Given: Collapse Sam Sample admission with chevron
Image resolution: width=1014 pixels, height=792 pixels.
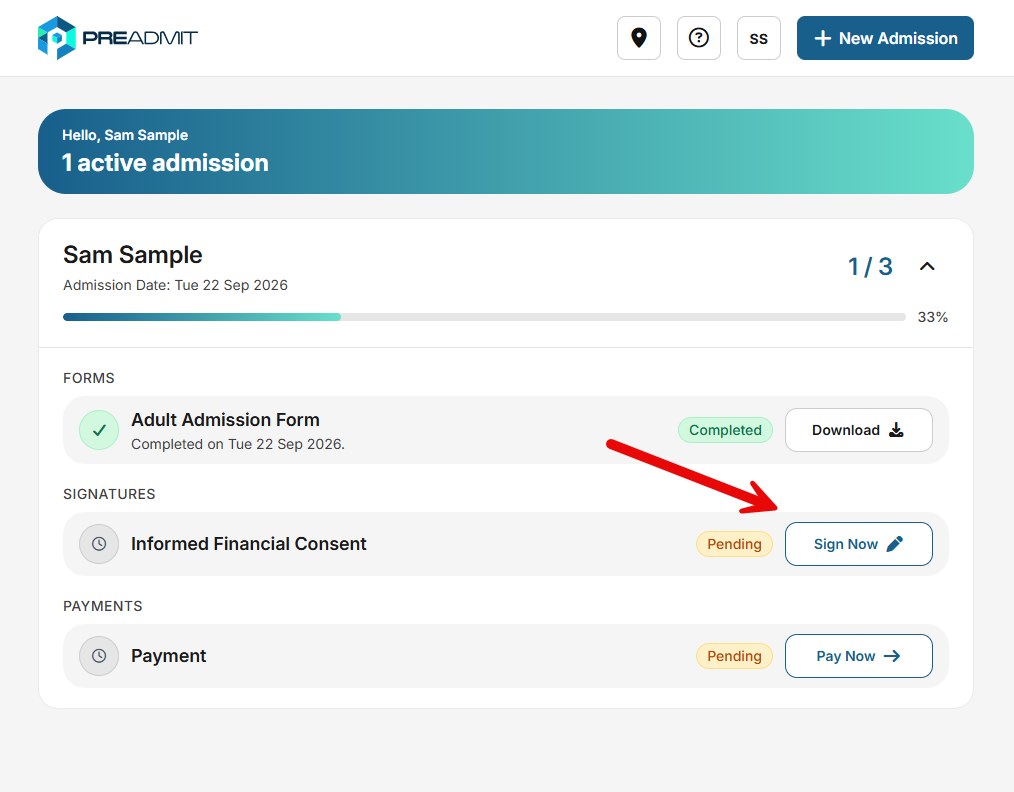Looking at the screenshot, I should (x=927, y=266).
